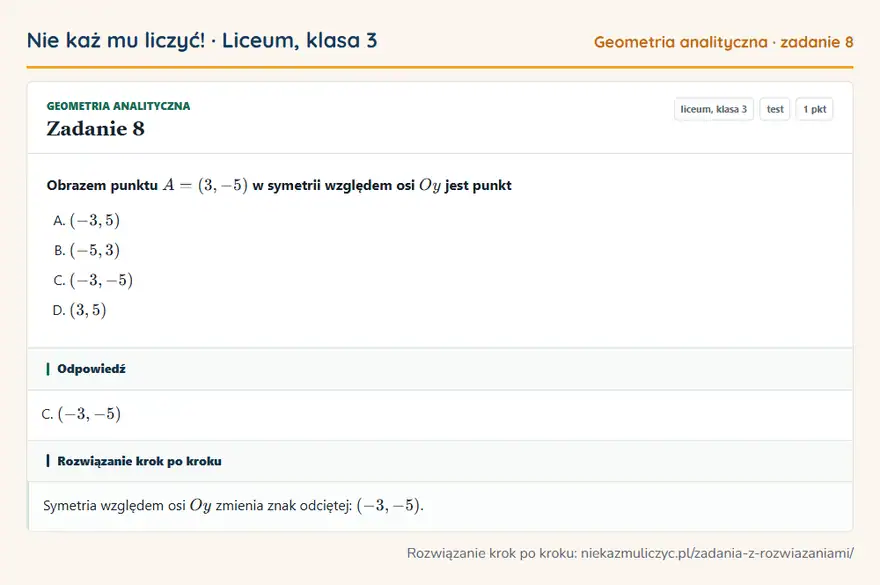The width and height of the screenshot is (880, 585).
Task: Select answer option B (−5, 3)
Action: (x=86, y=250)
